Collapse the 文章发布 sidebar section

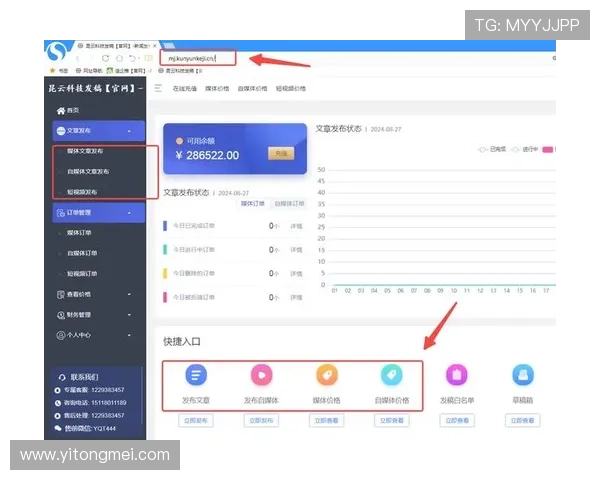(x=129, y=131)
